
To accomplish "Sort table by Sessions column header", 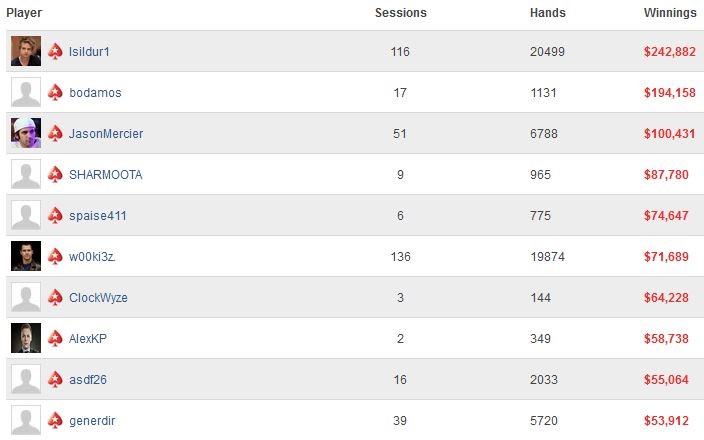I will [401, 13].
